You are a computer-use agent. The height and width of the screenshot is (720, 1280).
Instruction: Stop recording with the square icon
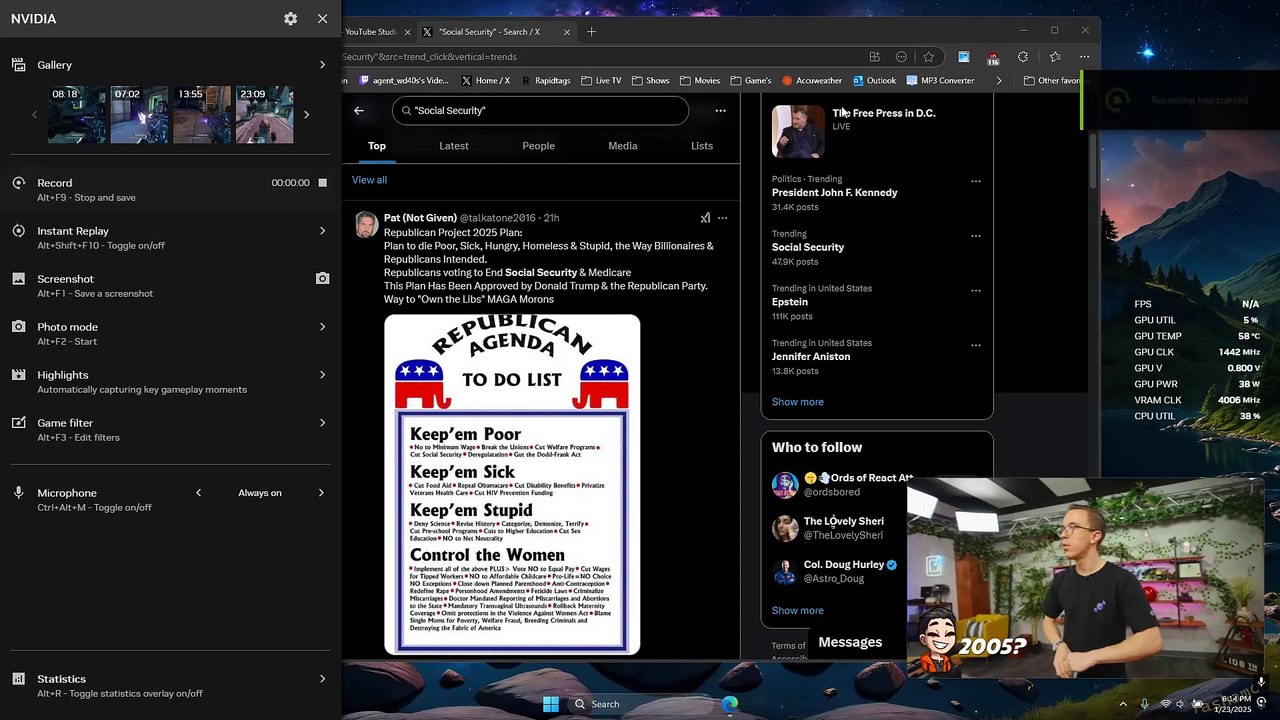pos(322,183)
